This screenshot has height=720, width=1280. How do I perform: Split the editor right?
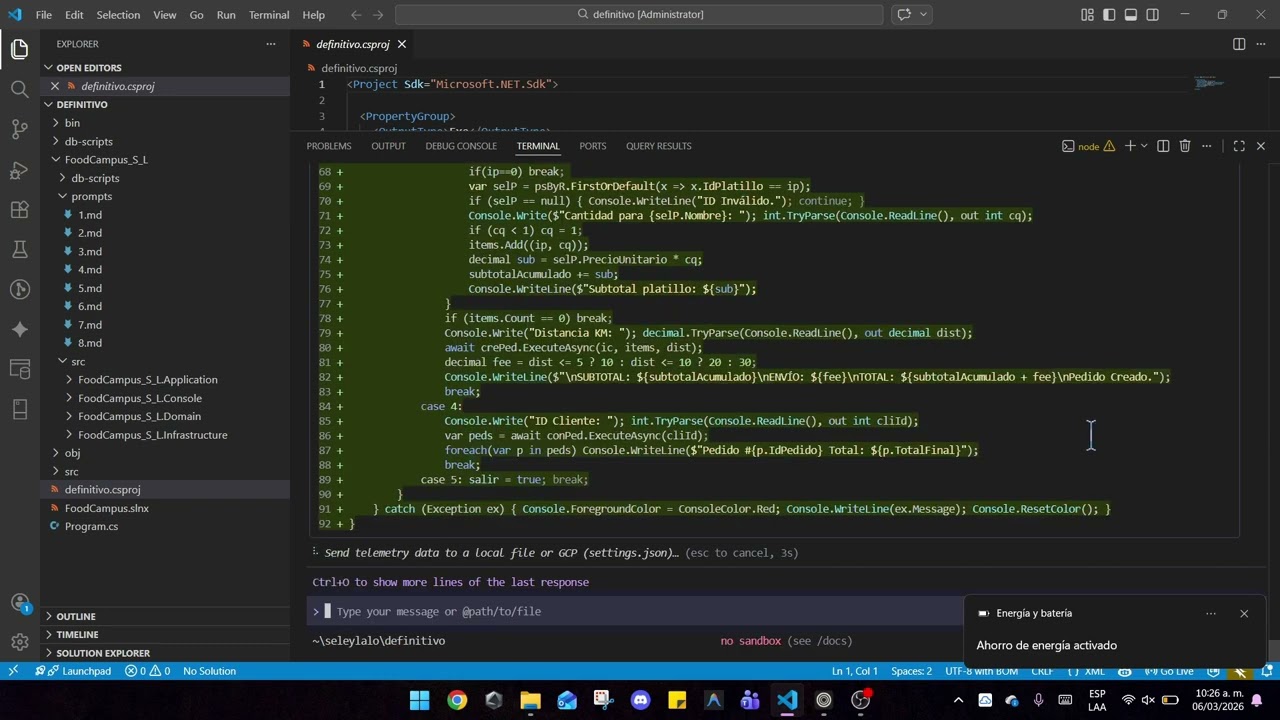tap(1239, 44)
